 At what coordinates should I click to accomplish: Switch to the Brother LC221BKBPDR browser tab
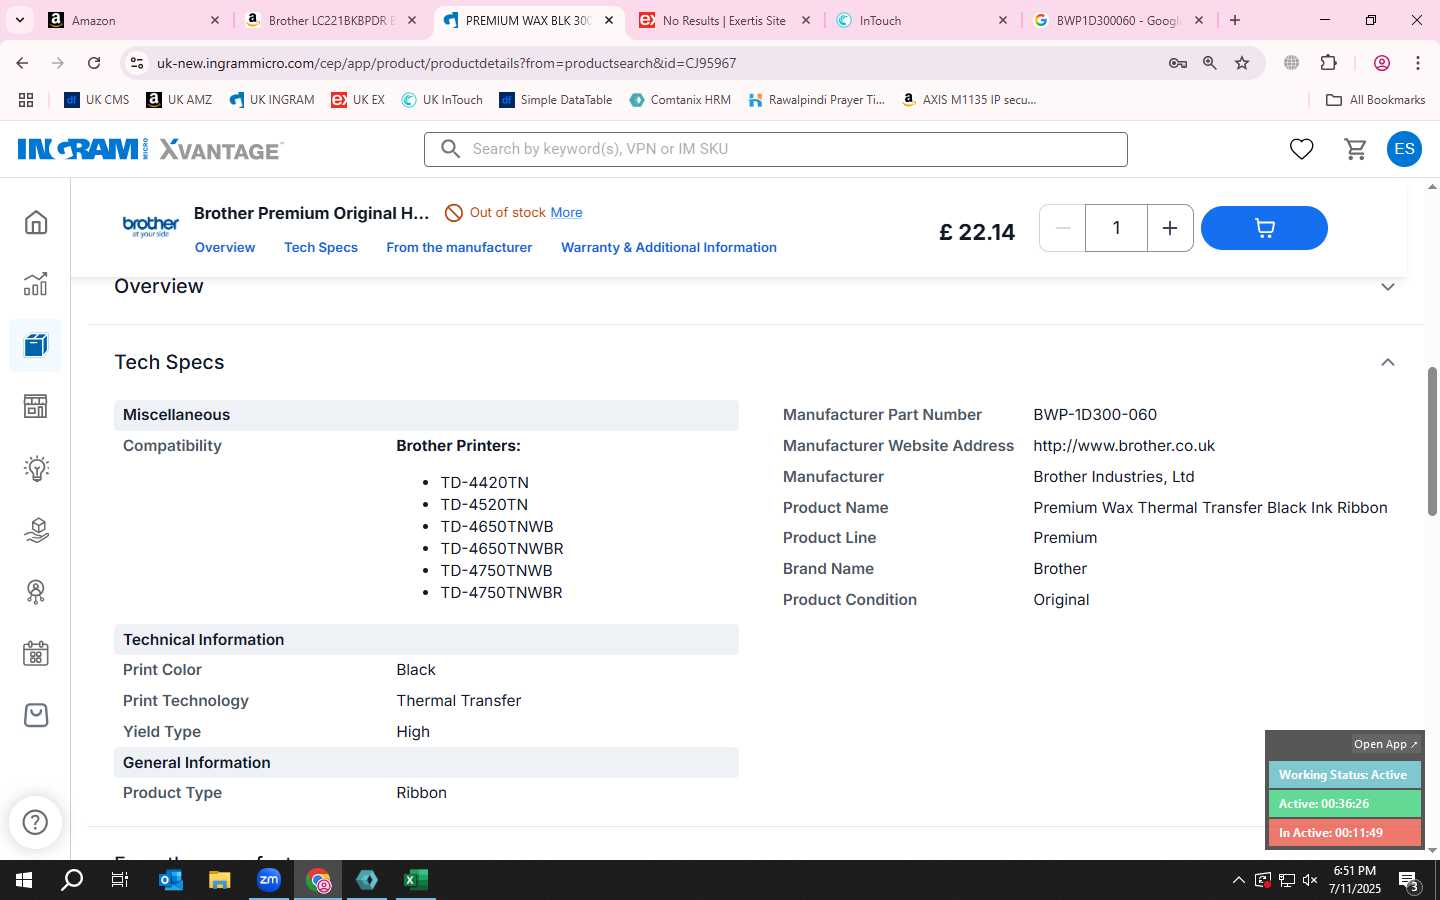331,20
